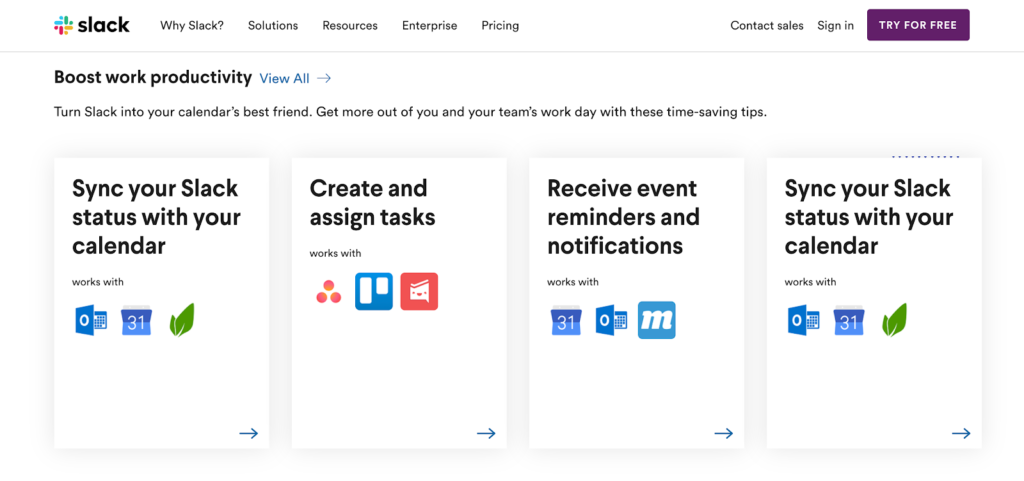Click the View All link

pos(284,78)
